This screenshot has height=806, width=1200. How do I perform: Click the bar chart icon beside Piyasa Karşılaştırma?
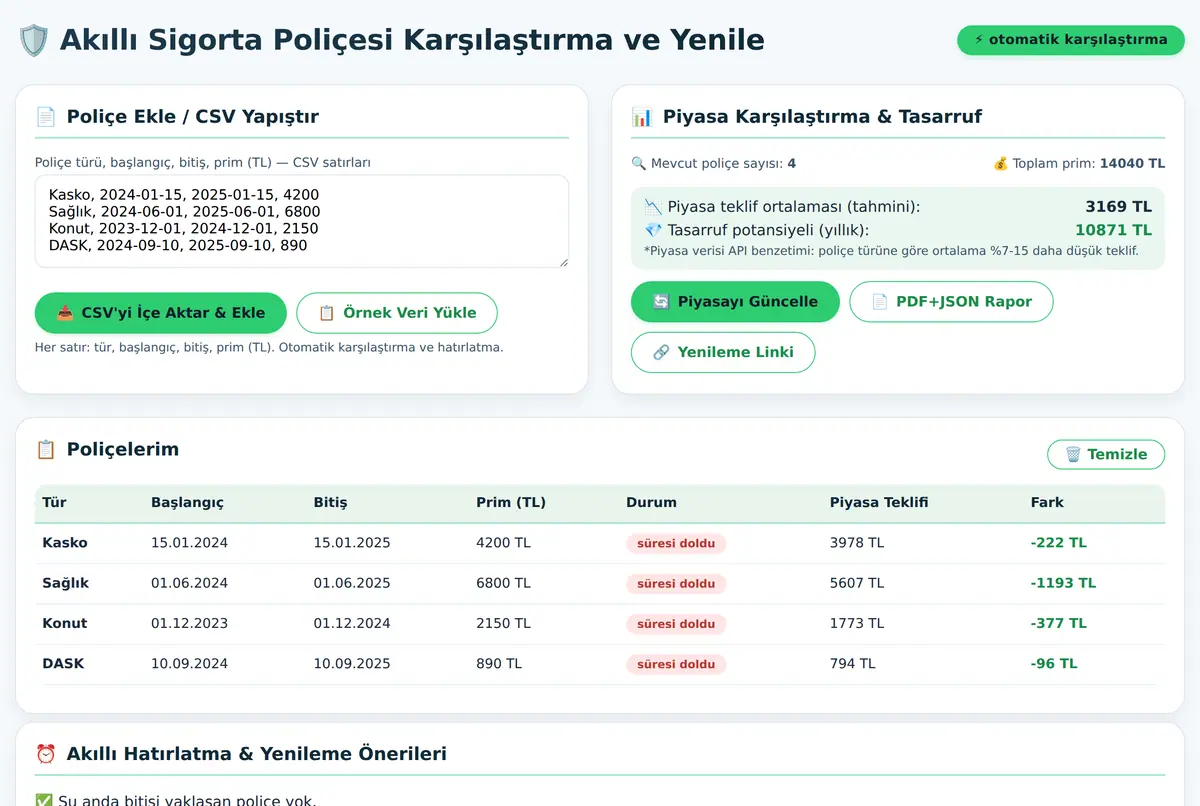(642, 117)
